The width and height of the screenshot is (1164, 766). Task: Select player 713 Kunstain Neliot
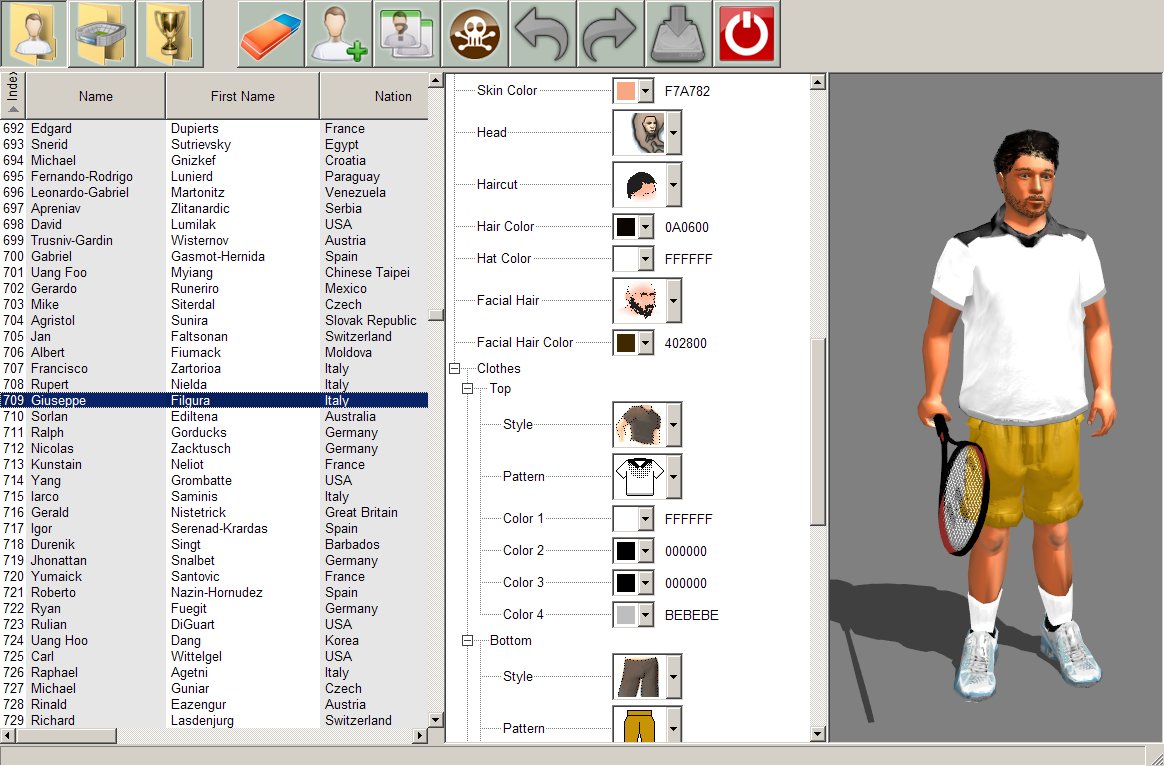(214, 465)
